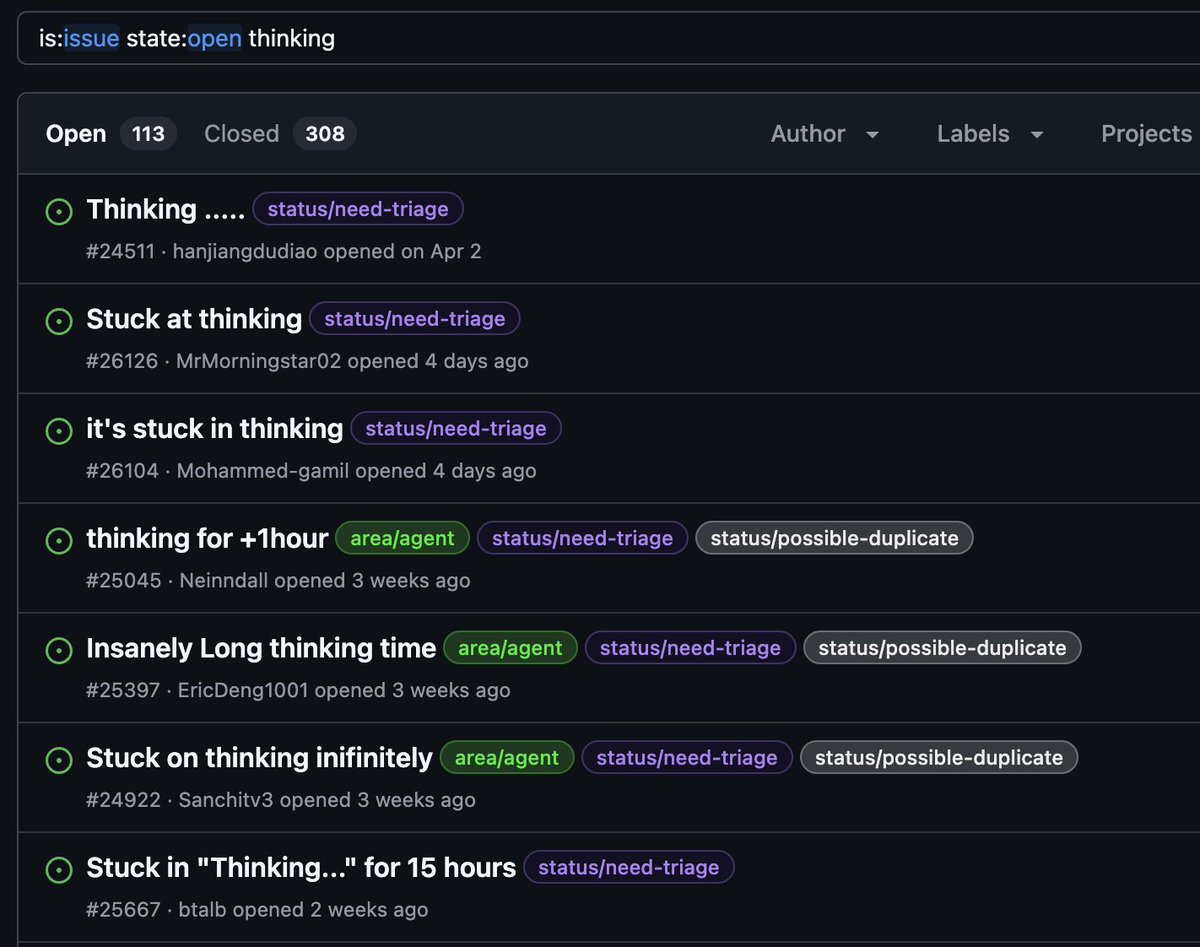Click open-issue icon beside "it's stuck in thinking"

click(59, 431)
